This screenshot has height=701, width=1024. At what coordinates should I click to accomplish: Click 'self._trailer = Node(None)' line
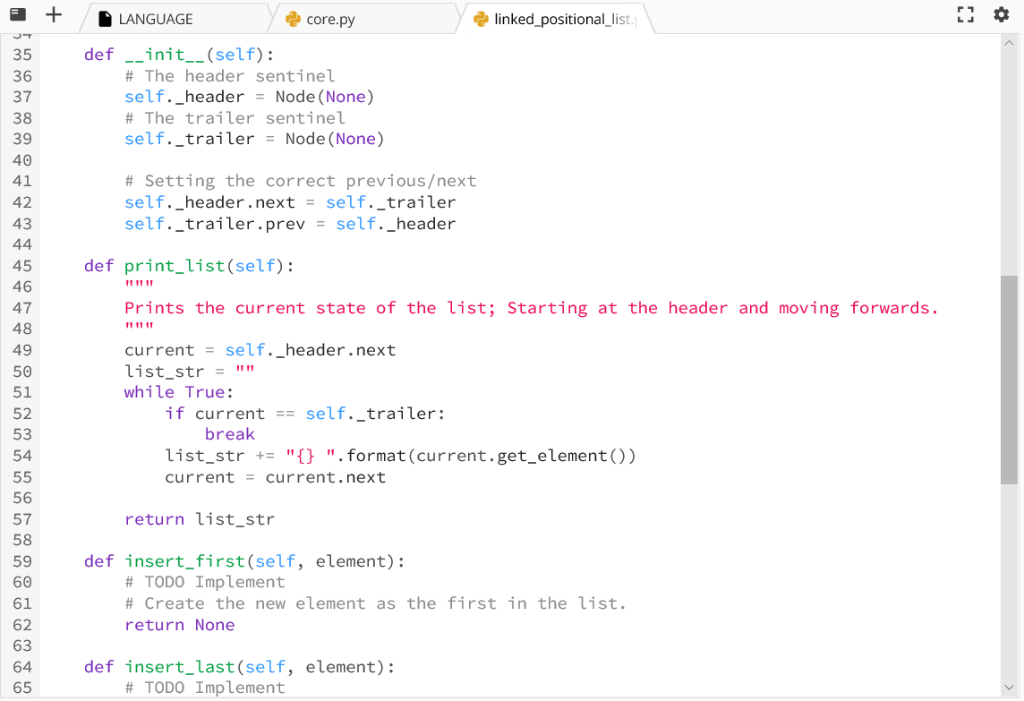pyautogui.click(x=255, y=139)
